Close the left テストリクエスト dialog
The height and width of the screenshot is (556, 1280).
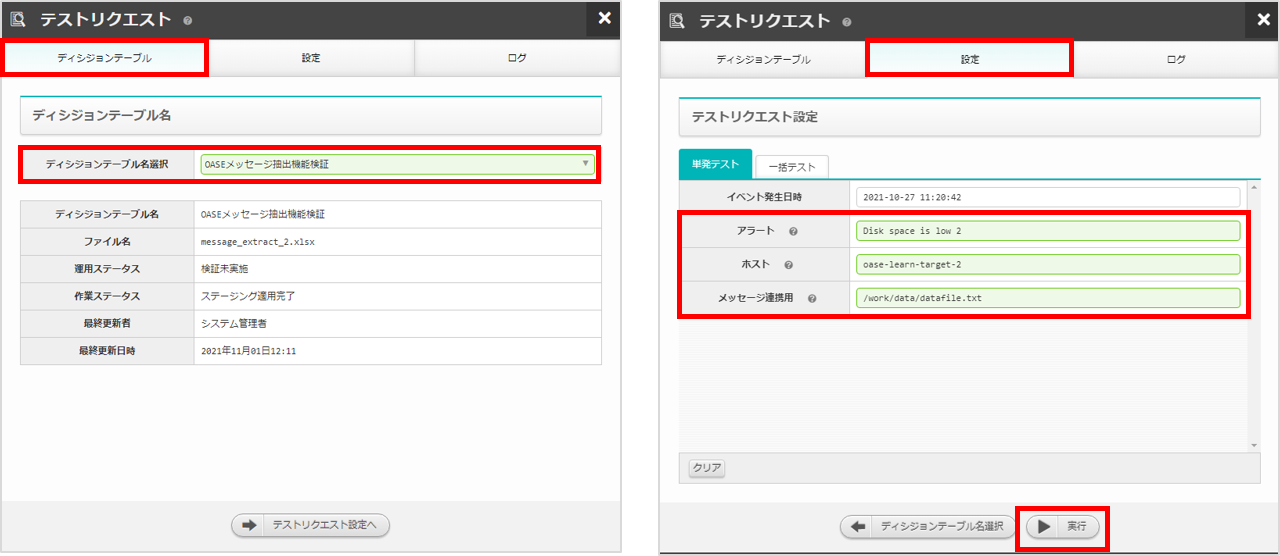(x=604, y=17)
